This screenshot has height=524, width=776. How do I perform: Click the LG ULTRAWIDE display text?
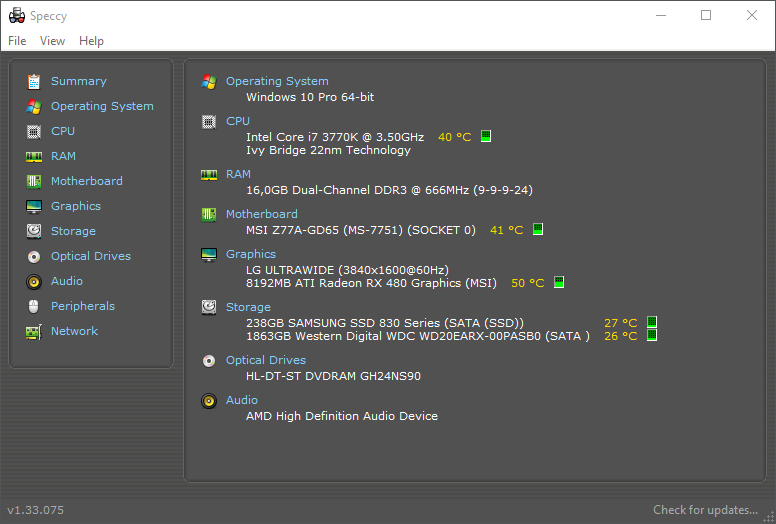tap(347, 270)
